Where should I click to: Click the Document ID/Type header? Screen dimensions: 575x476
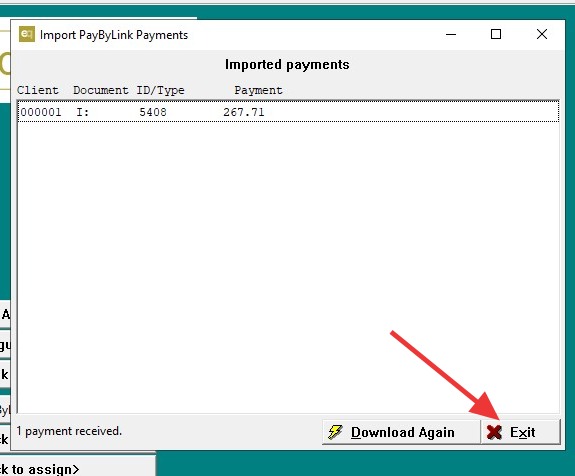128,90
